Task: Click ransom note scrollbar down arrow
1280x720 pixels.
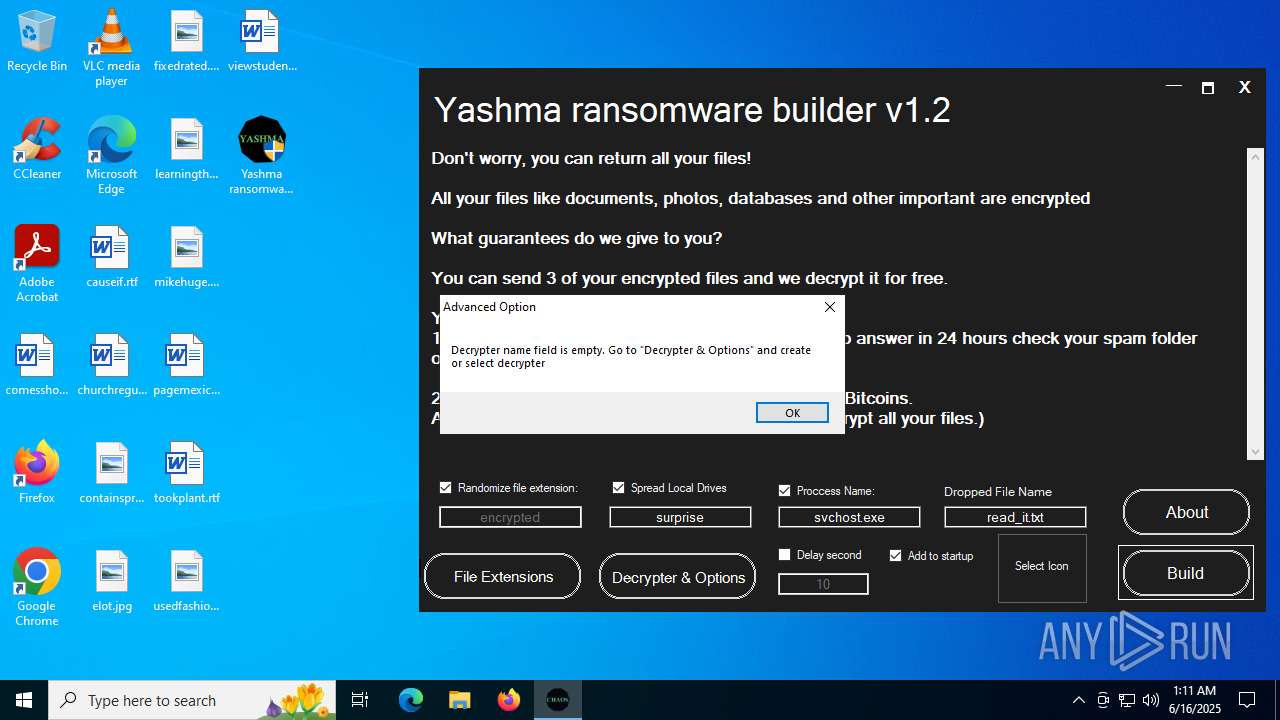Action: [x=1256, y=452]
